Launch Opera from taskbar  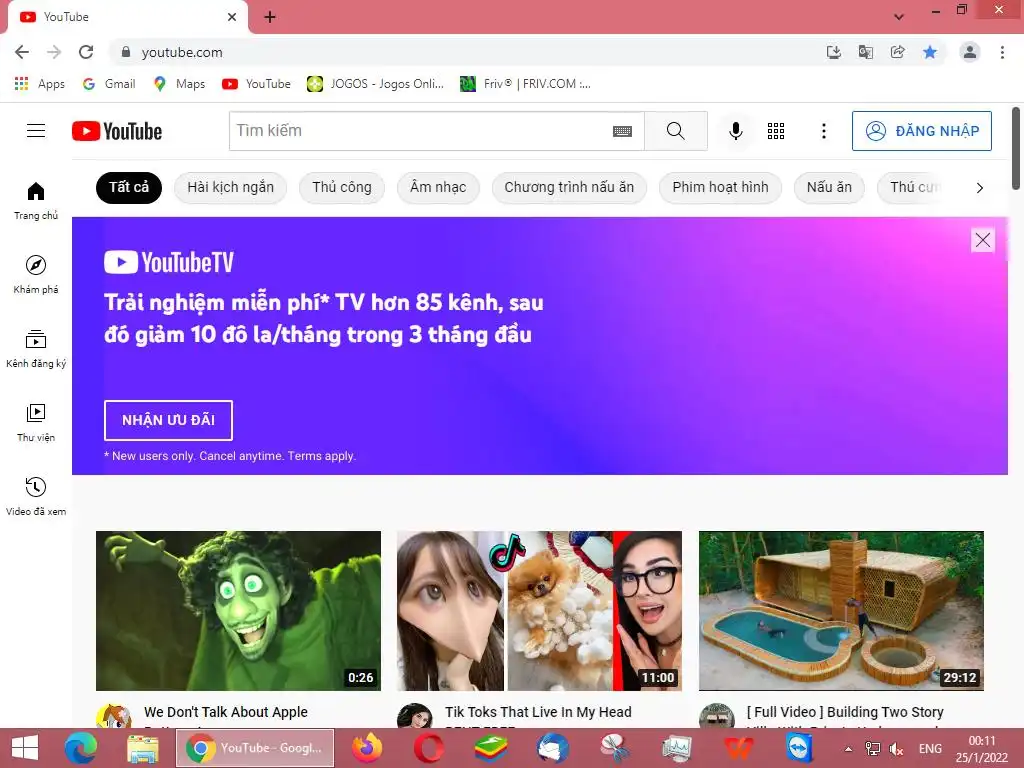pyautogui.click(x=428, y=748)
